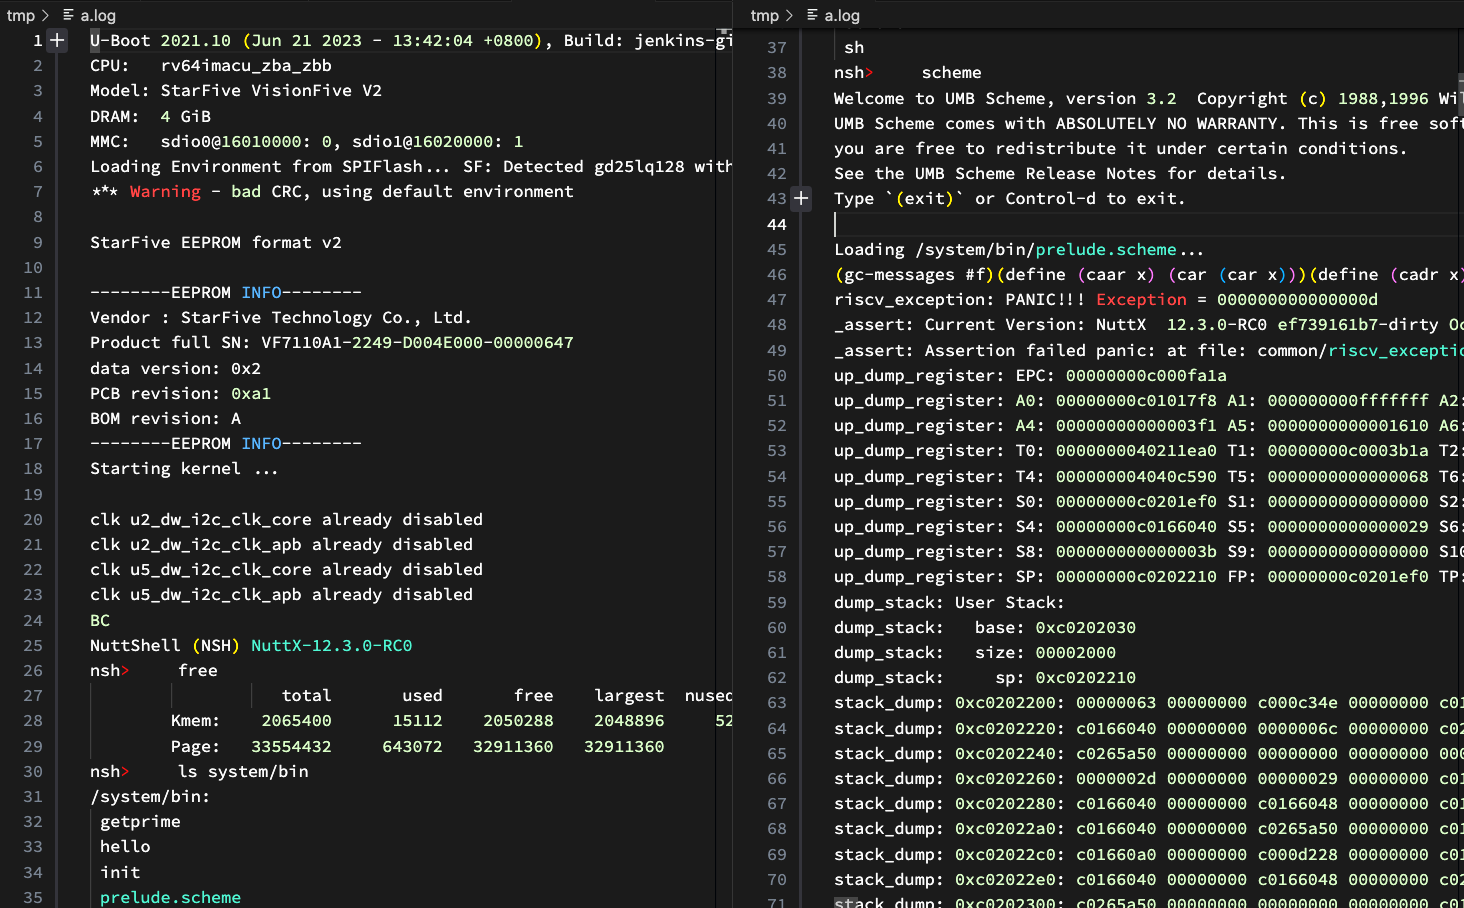Open the tmp folder breadcrumb in right pane
Viewport: 1464px width, 908px height.
pos(764,16)
